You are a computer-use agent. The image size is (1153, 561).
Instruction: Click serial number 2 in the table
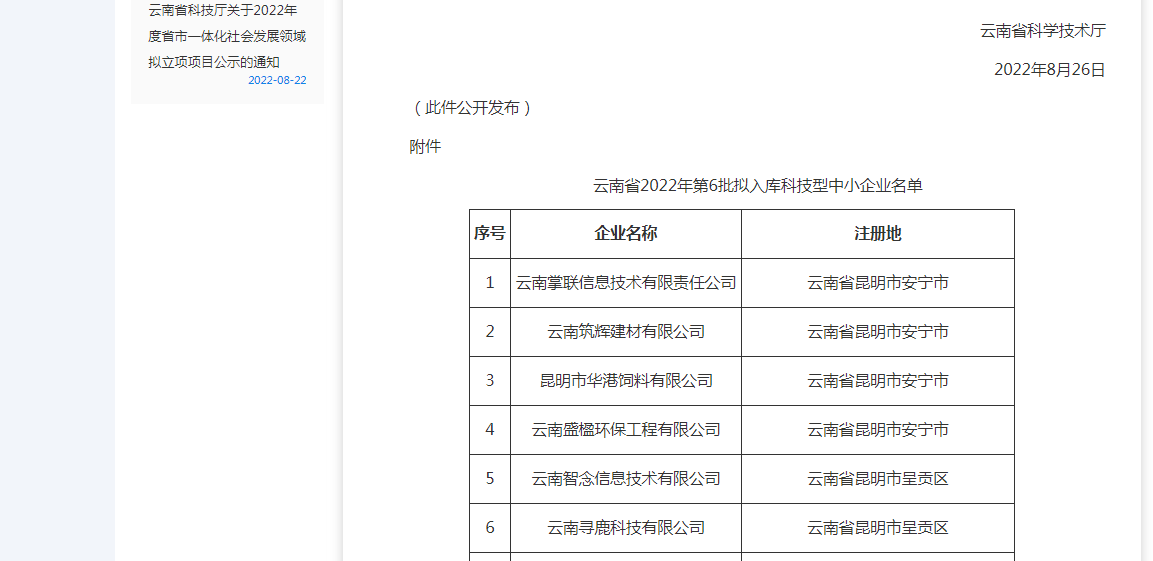click(490, 332)
